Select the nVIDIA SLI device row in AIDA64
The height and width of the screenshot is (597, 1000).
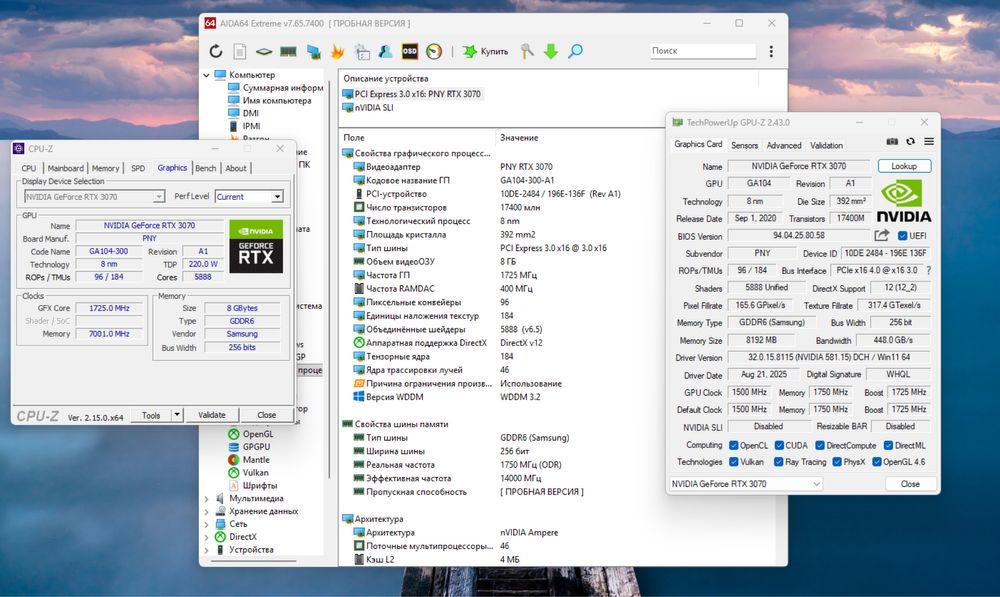tap(368, 107)
